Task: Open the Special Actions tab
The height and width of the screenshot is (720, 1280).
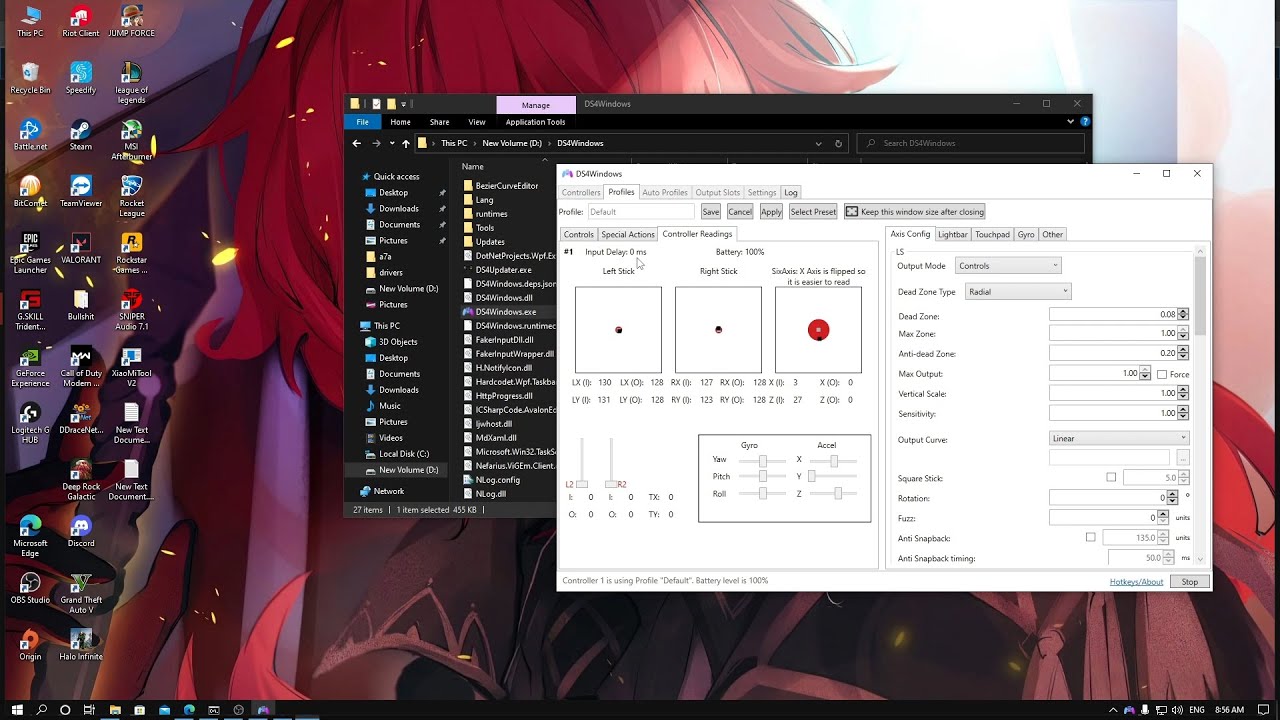Action: 628,234
